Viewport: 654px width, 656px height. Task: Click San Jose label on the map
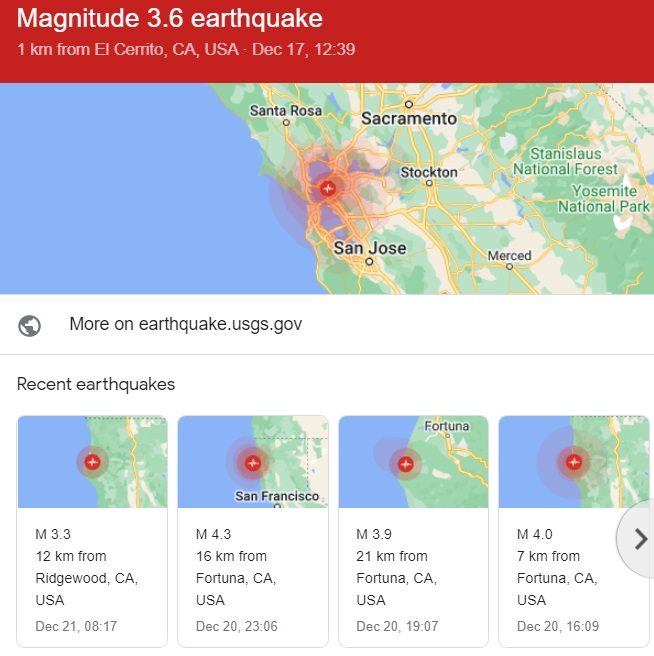[370, 248]
